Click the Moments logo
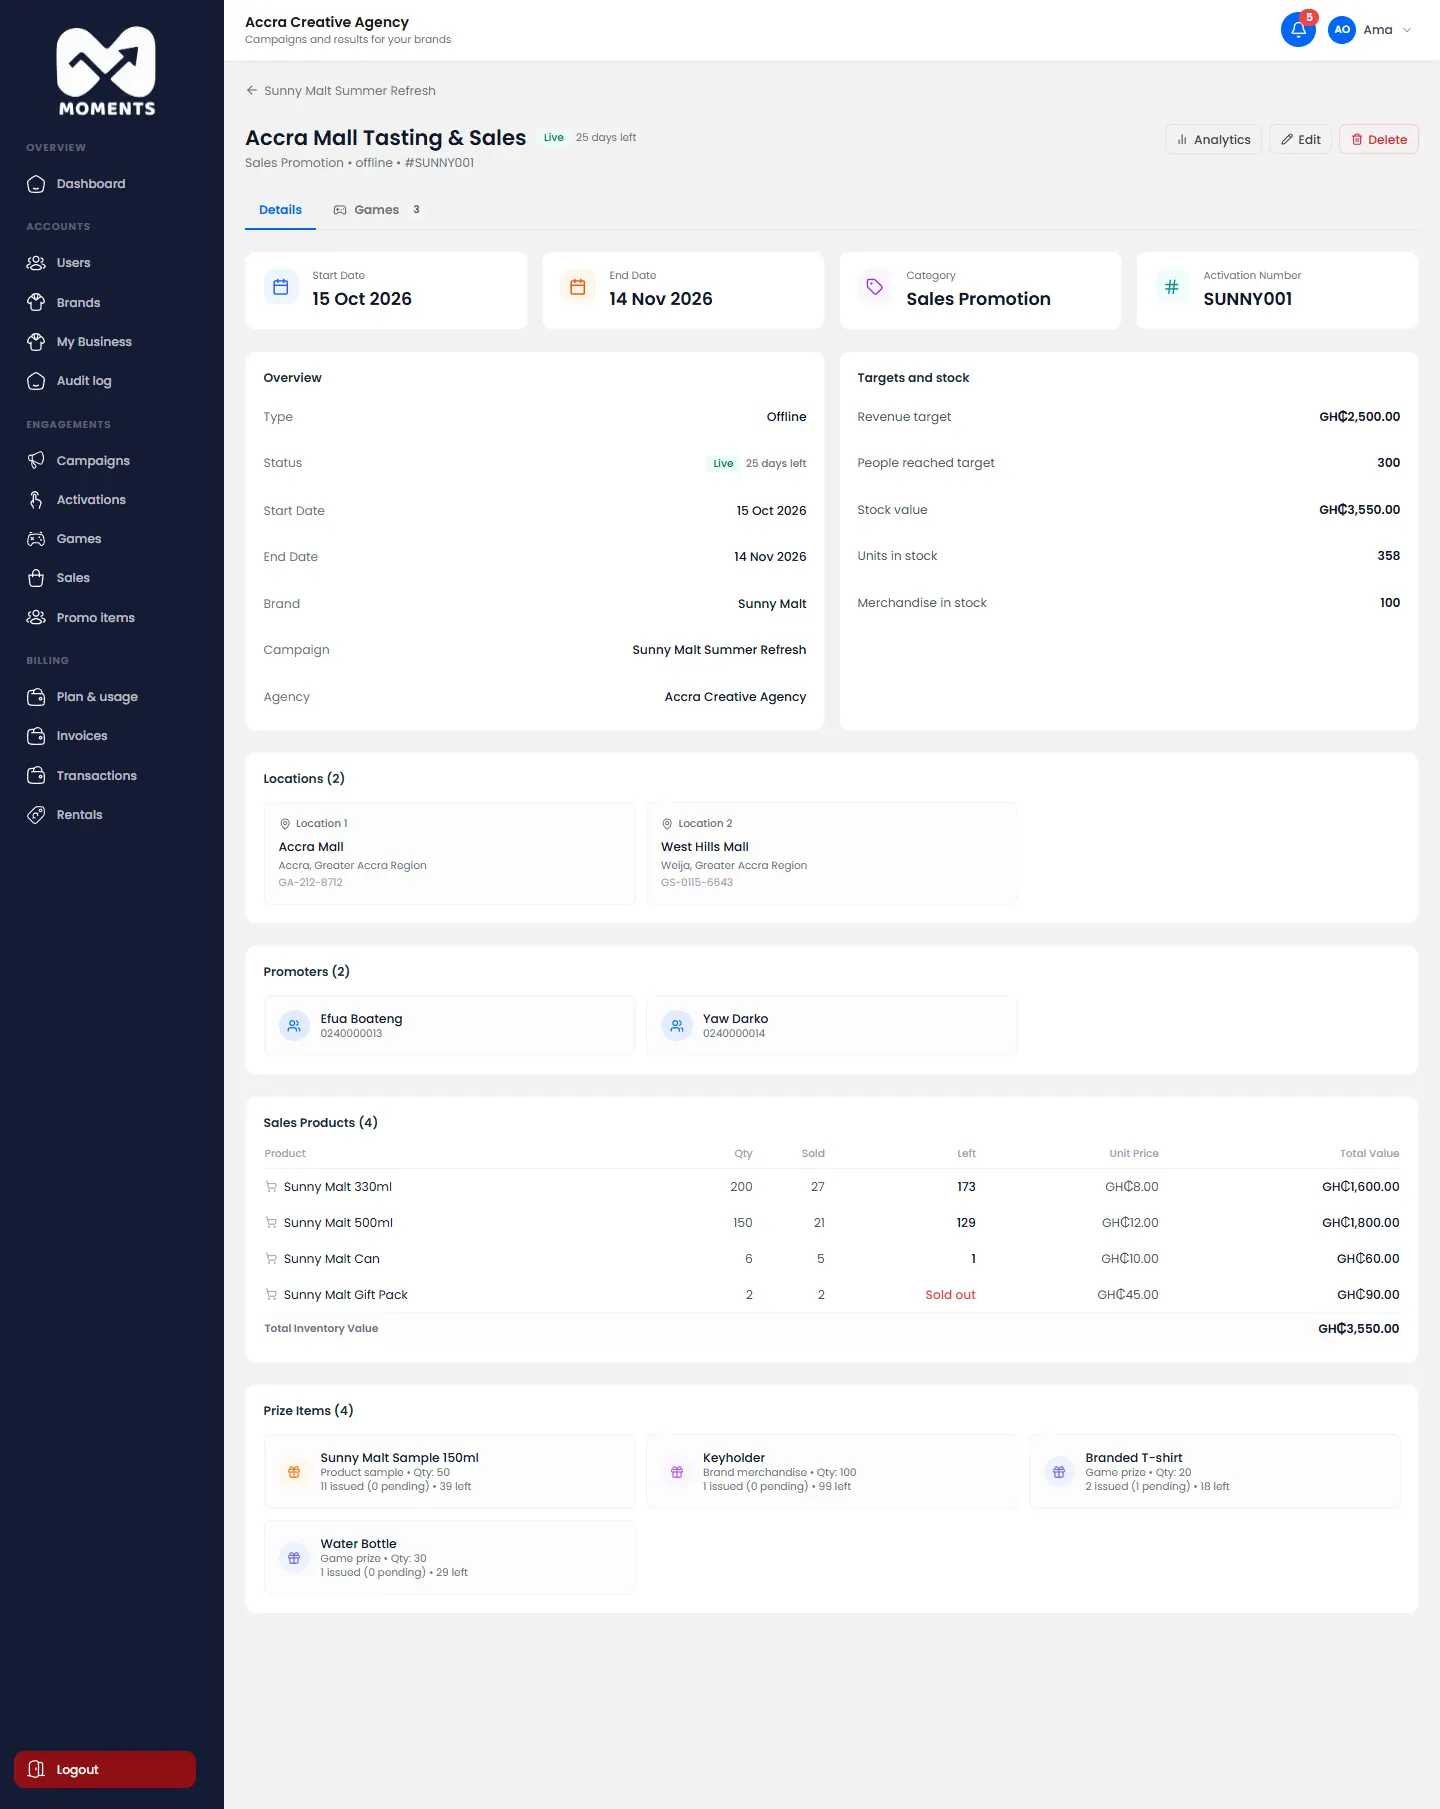The image size is (1440, 1809). (106, 72)
